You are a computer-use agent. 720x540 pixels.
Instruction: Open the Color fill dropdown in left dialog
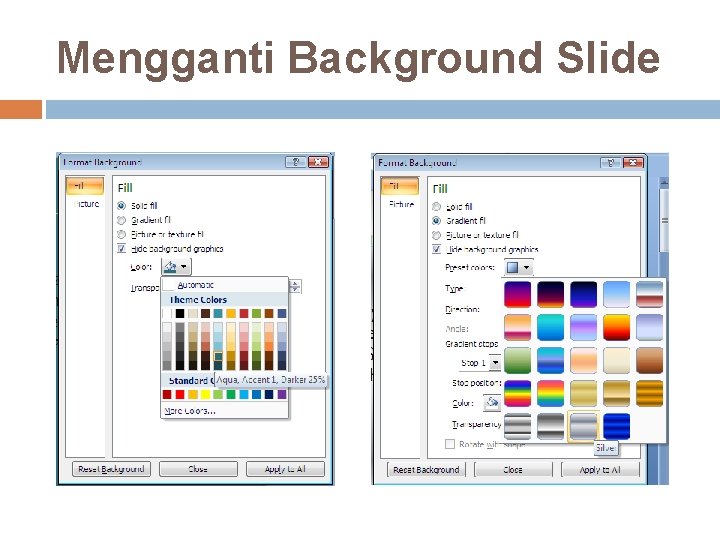(176, 267)
